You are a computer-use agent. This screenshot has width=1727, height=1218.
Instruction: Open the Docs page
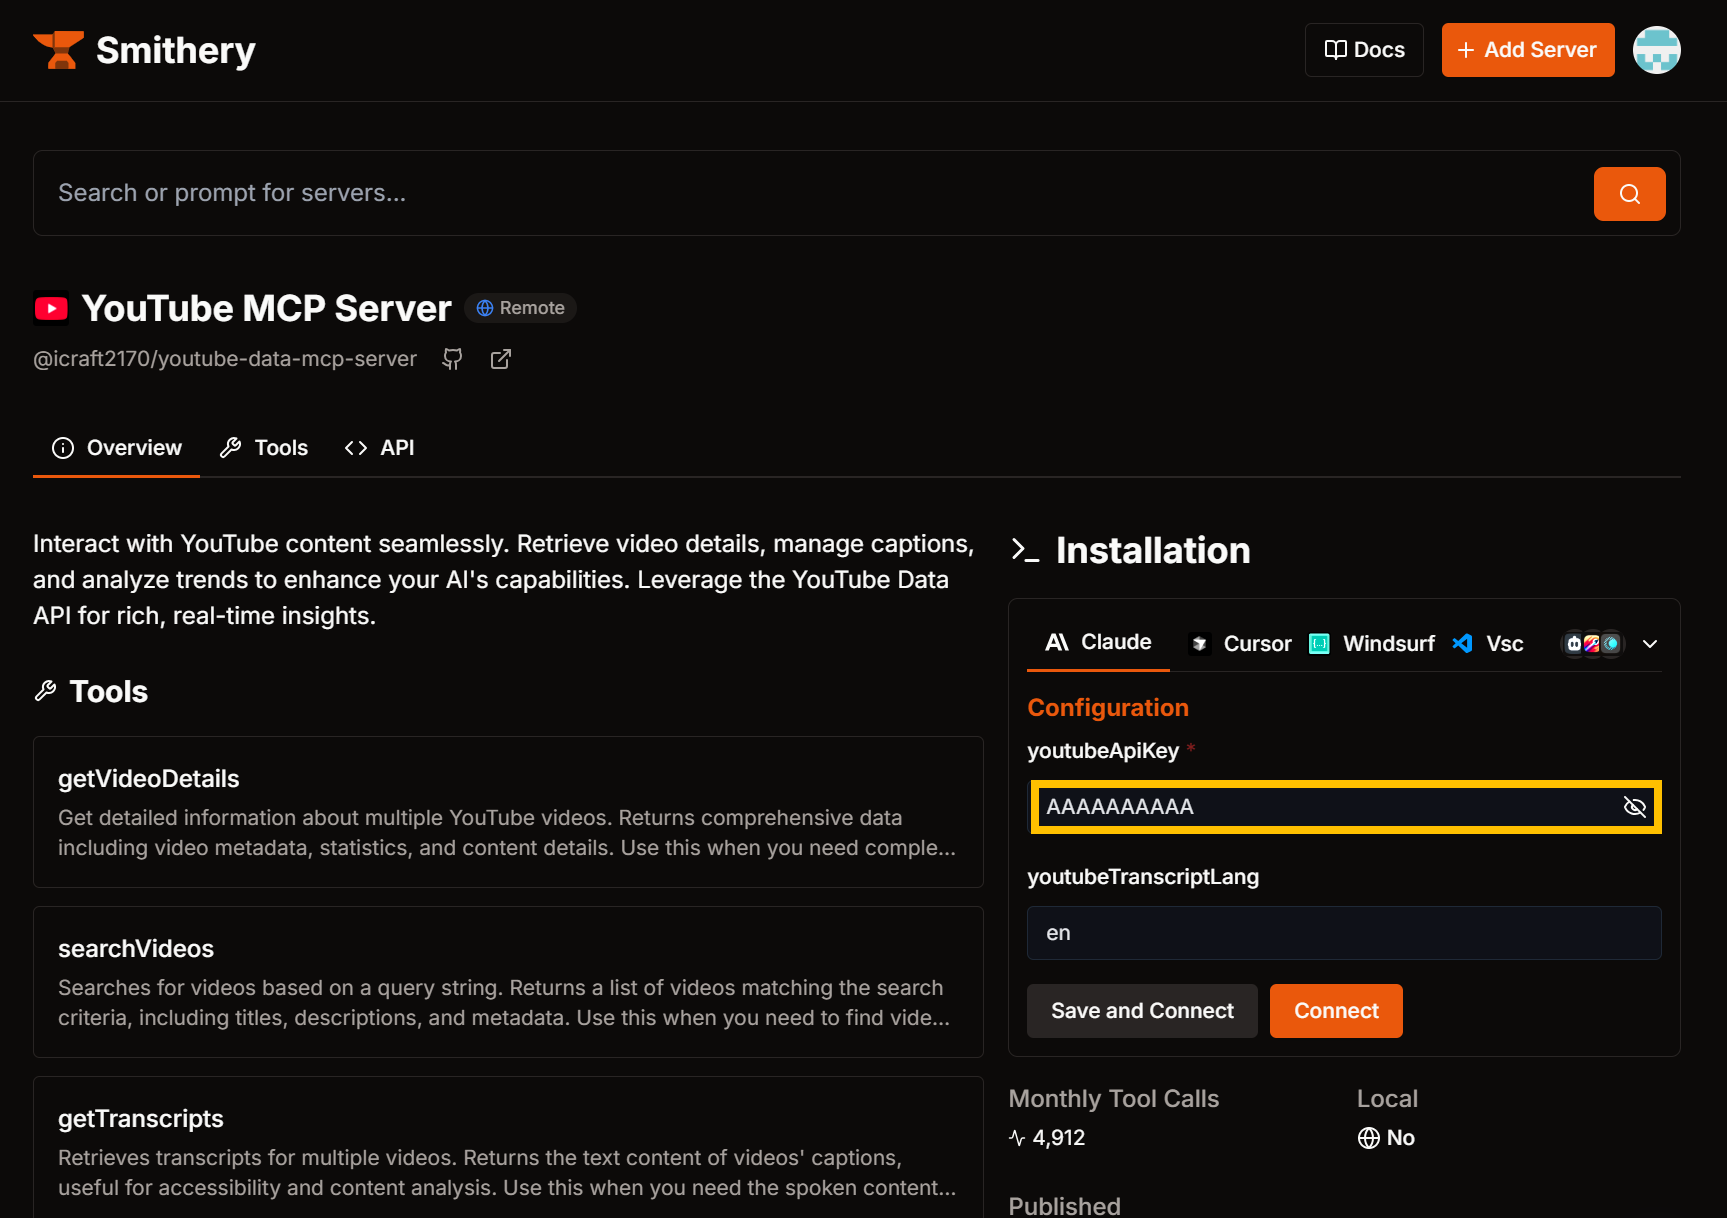pos(1364,50)
